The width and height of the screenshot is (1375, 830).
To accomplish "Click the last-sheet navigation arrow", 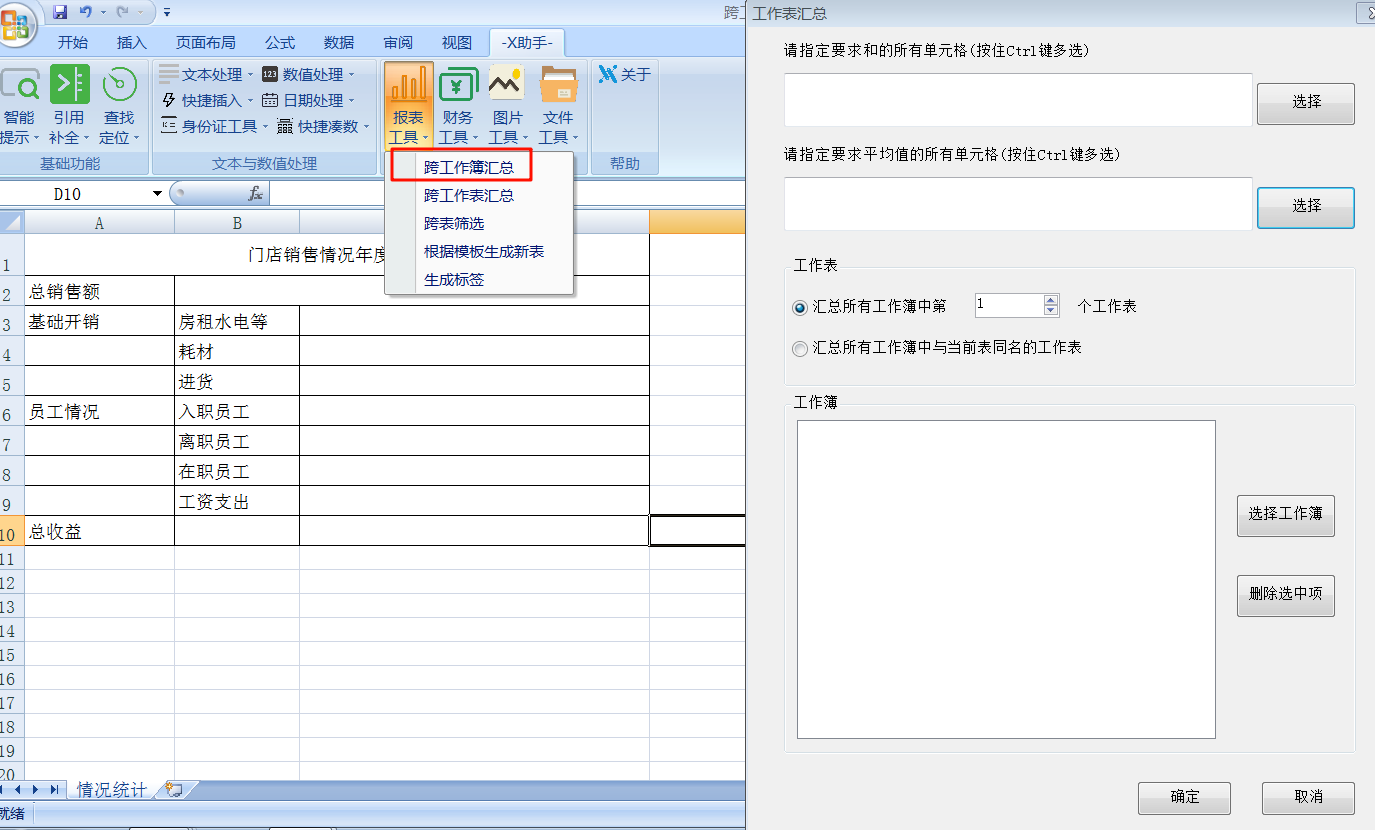I will pos(54,790).
